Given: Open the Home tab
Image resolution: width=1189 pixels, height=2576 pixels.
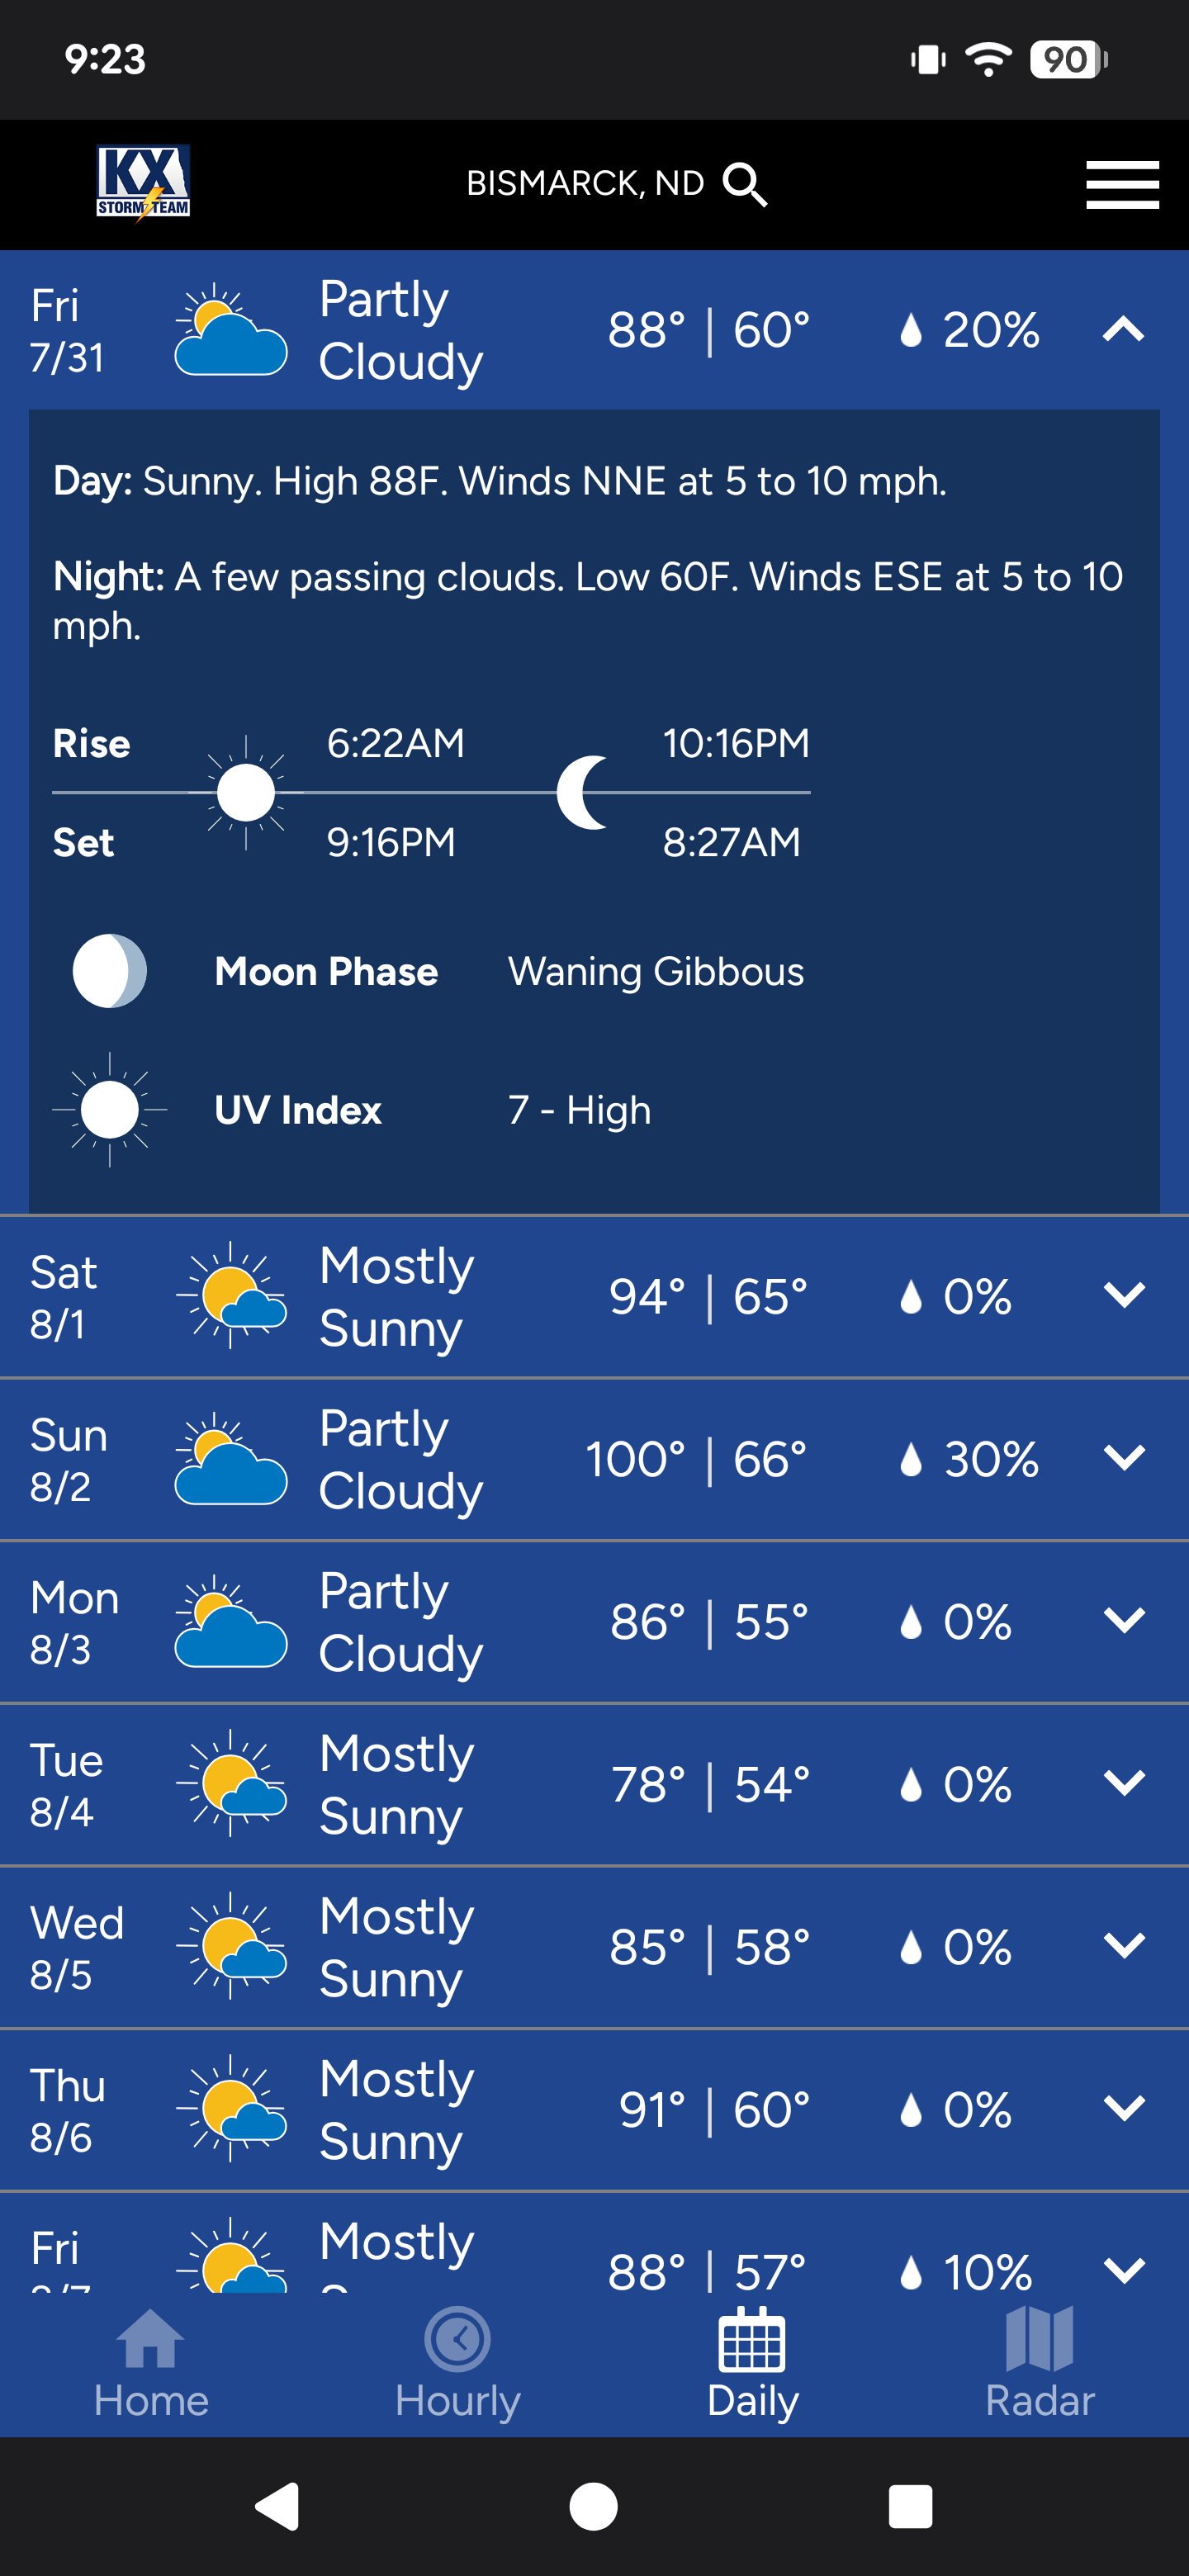Looking at the screenshot, I should point(151,2365).
